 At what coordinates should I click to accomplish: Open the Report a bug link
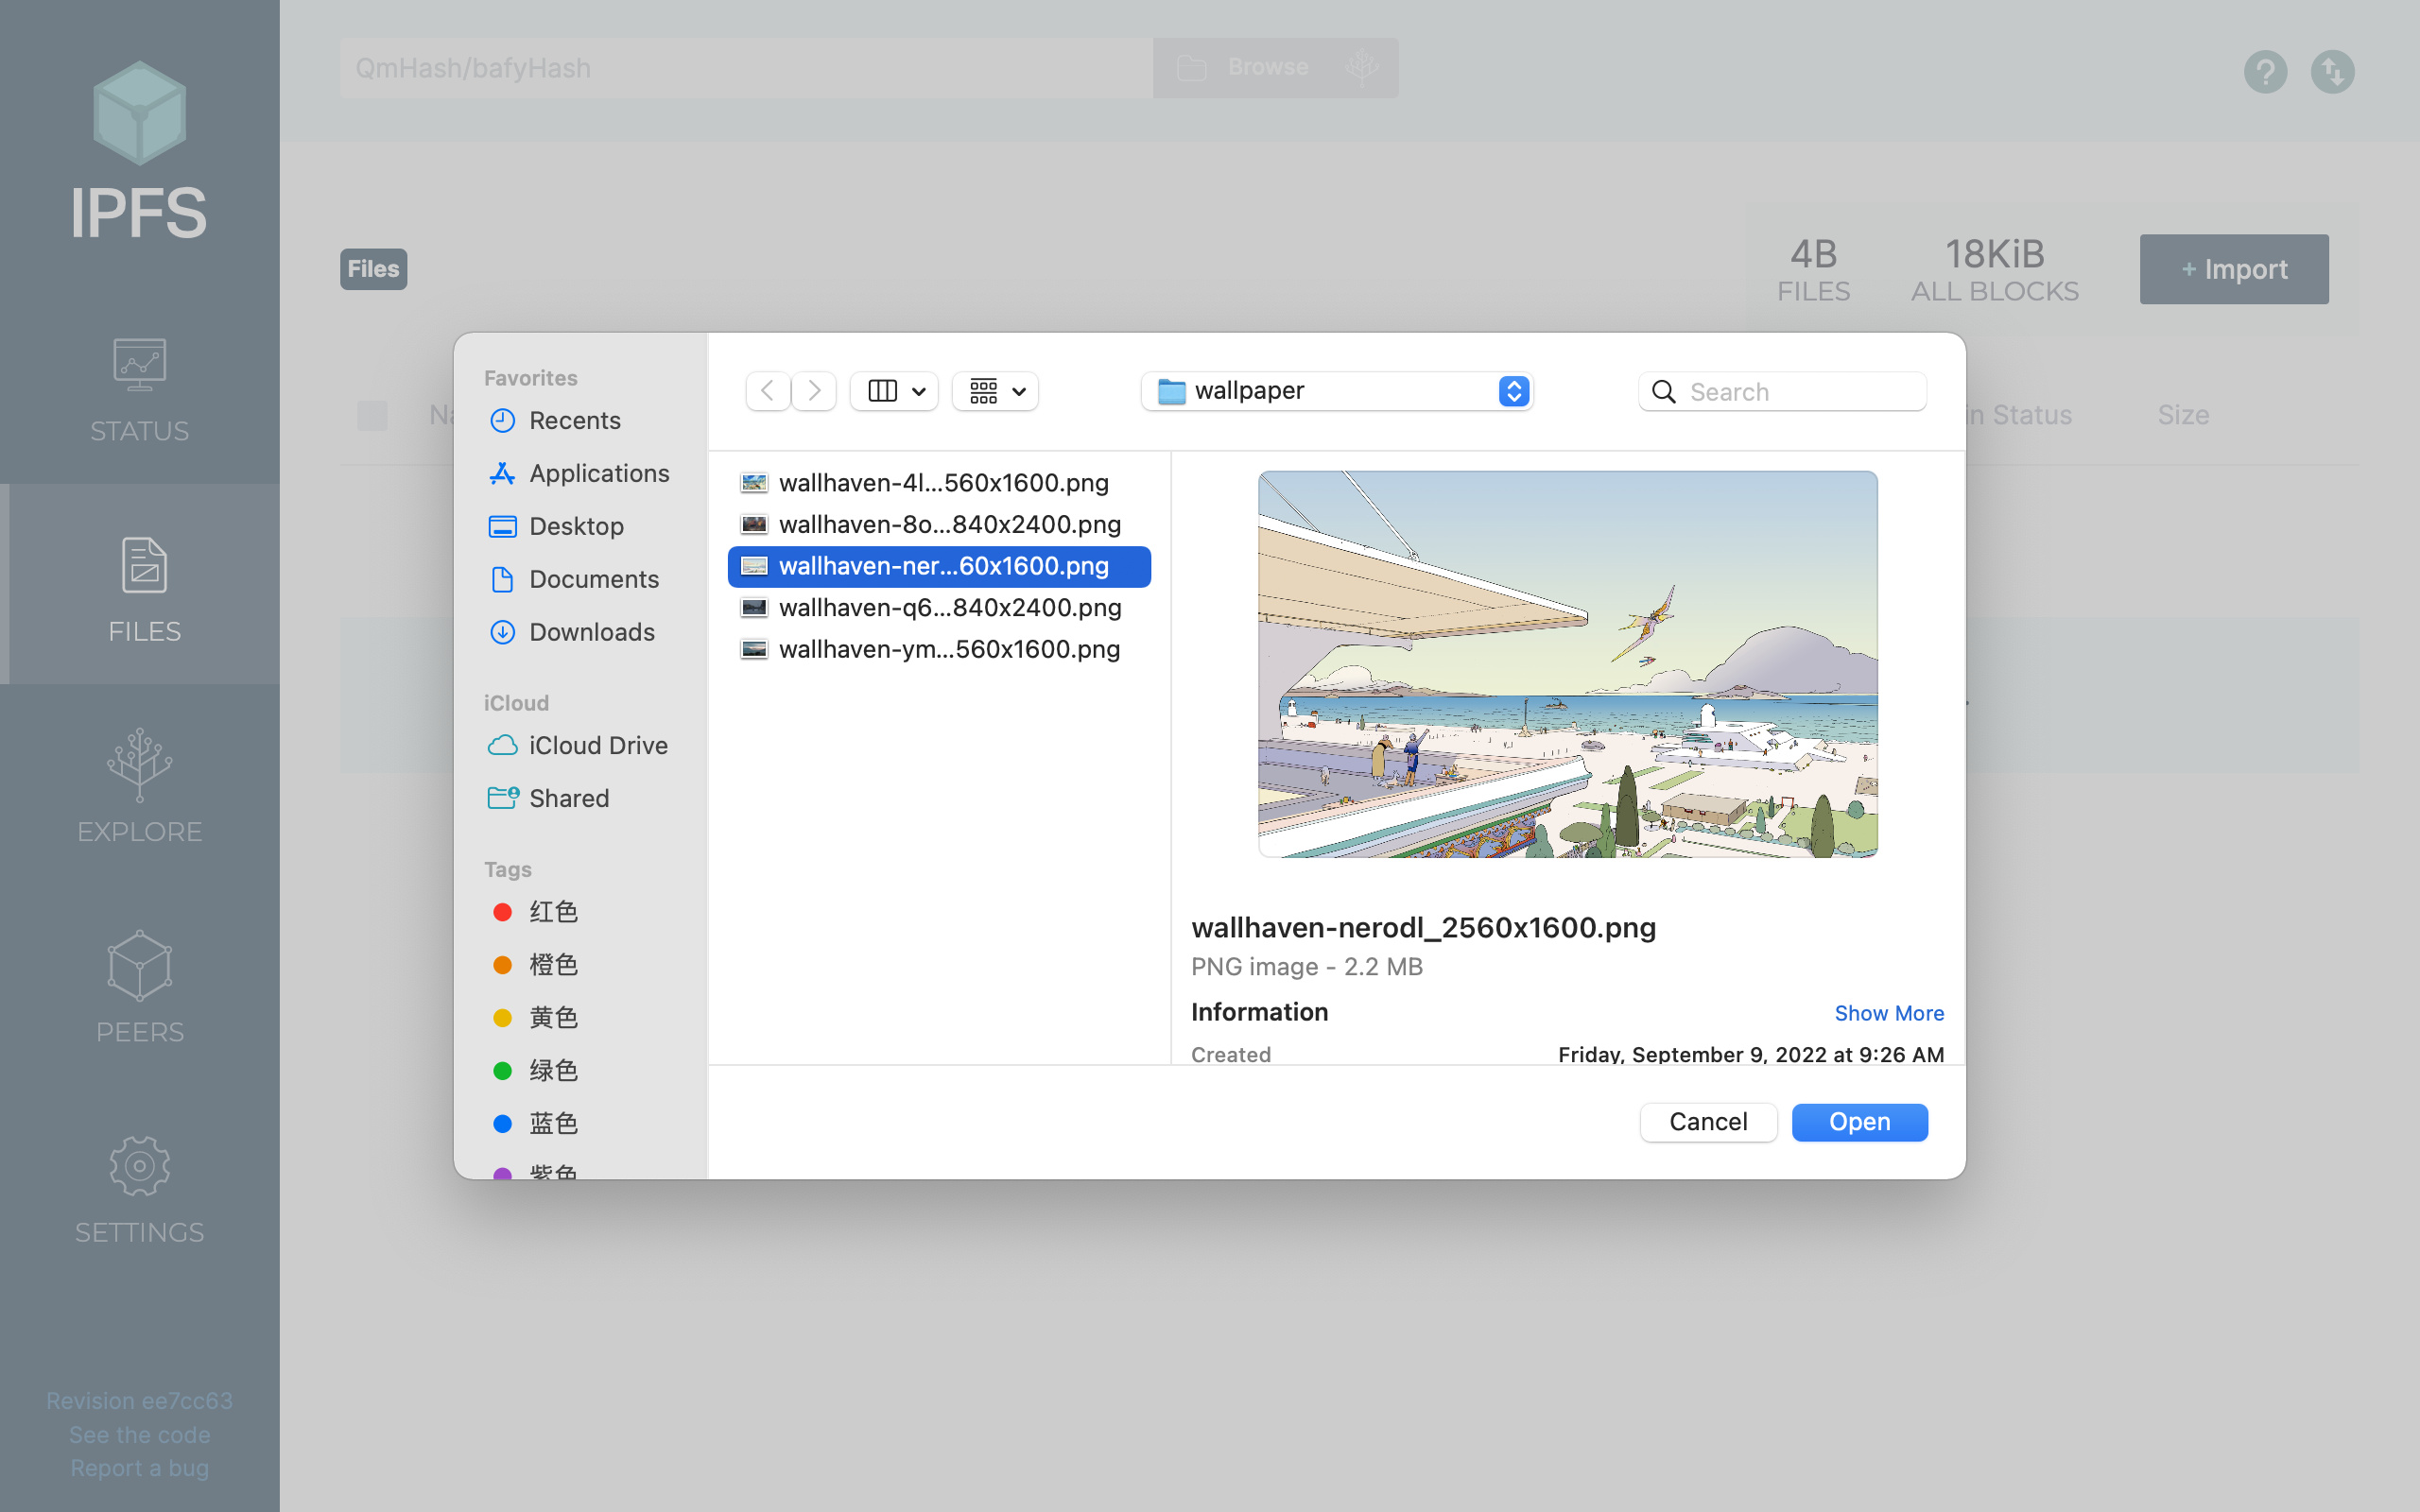click(139, 1468)
